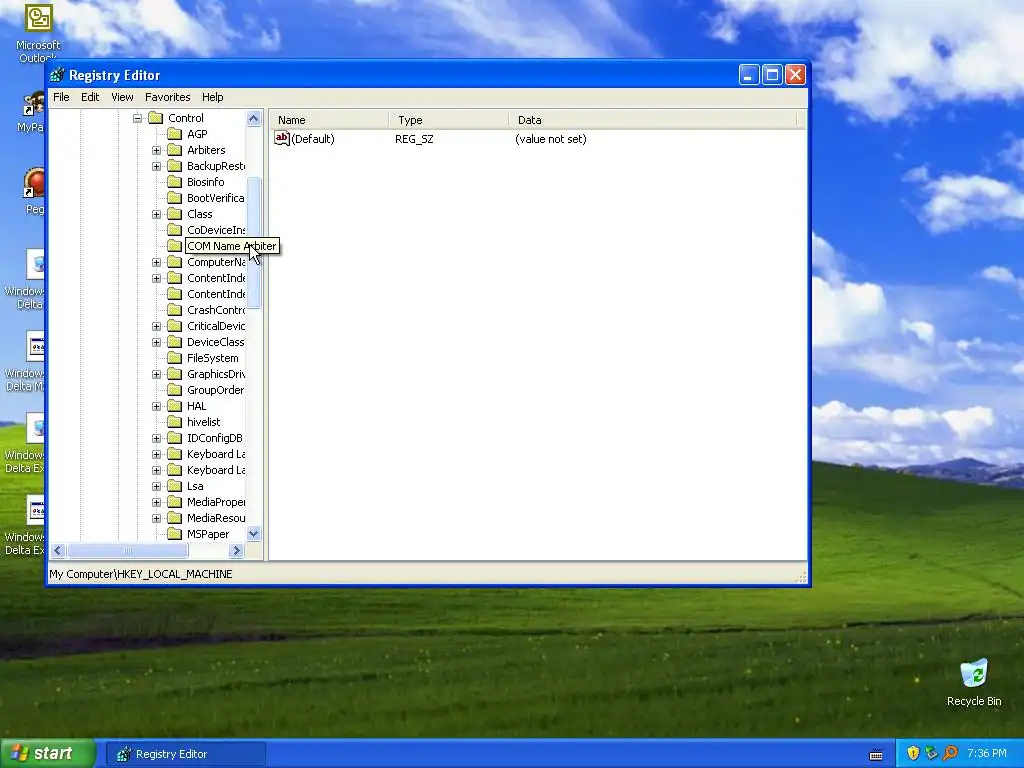Image resolution: width=1024 pixels, height=768 pixels.
Task: Select the 'Biosinfo' key label
Action: click(x=206, y=182)
